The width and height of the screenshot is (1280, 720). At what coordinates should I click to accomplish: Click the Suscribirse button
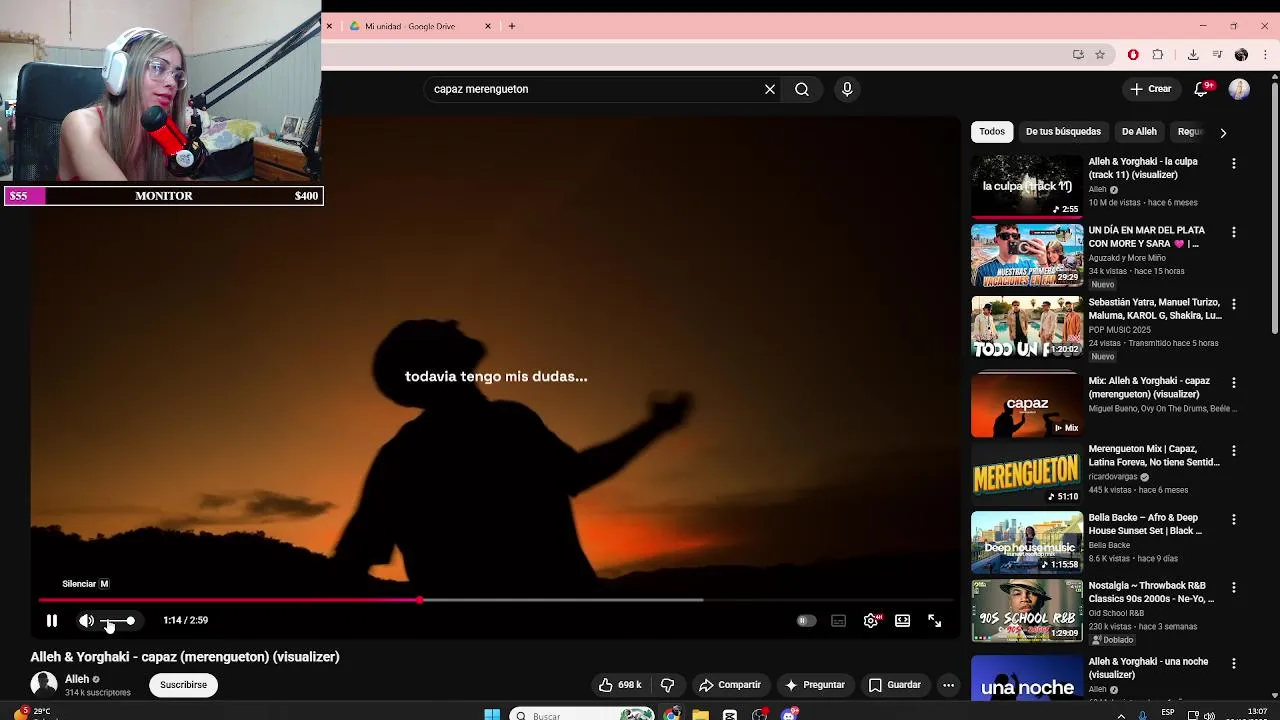183,685
